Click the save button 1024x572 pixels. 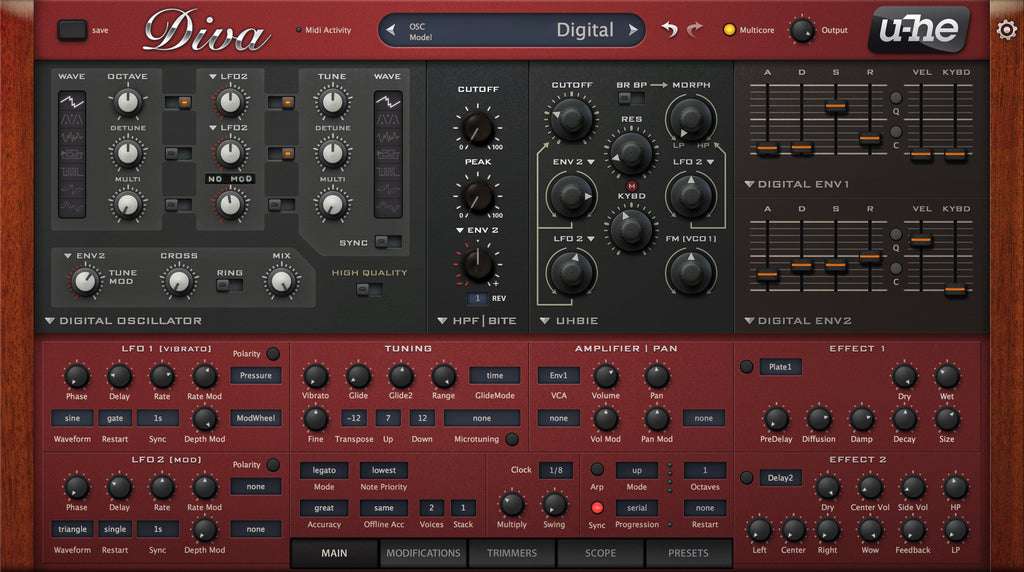click(72, 30)
